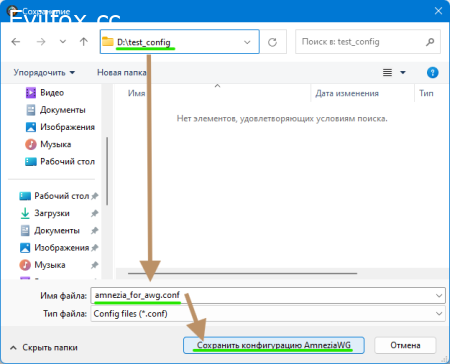Refresh the test_config folder view
This screenshot has width=450, height=364.
pyautogui.click(x=273, y=42)
